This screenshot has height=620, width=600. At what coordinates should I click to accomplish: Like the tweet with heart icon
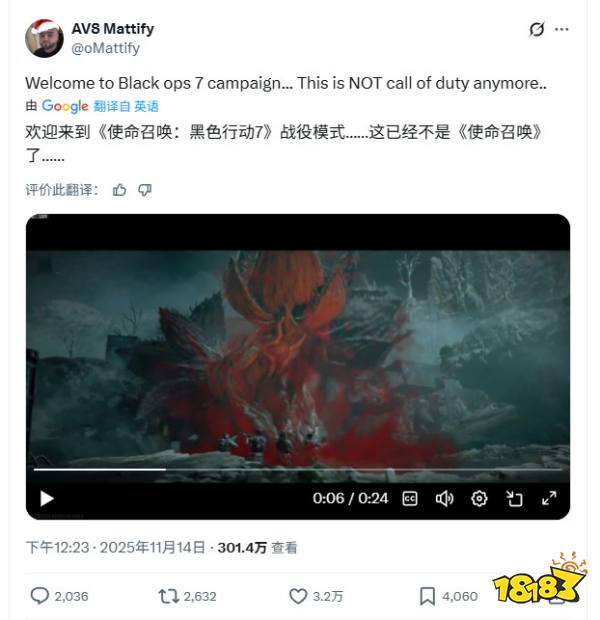[x=298, y=596]
